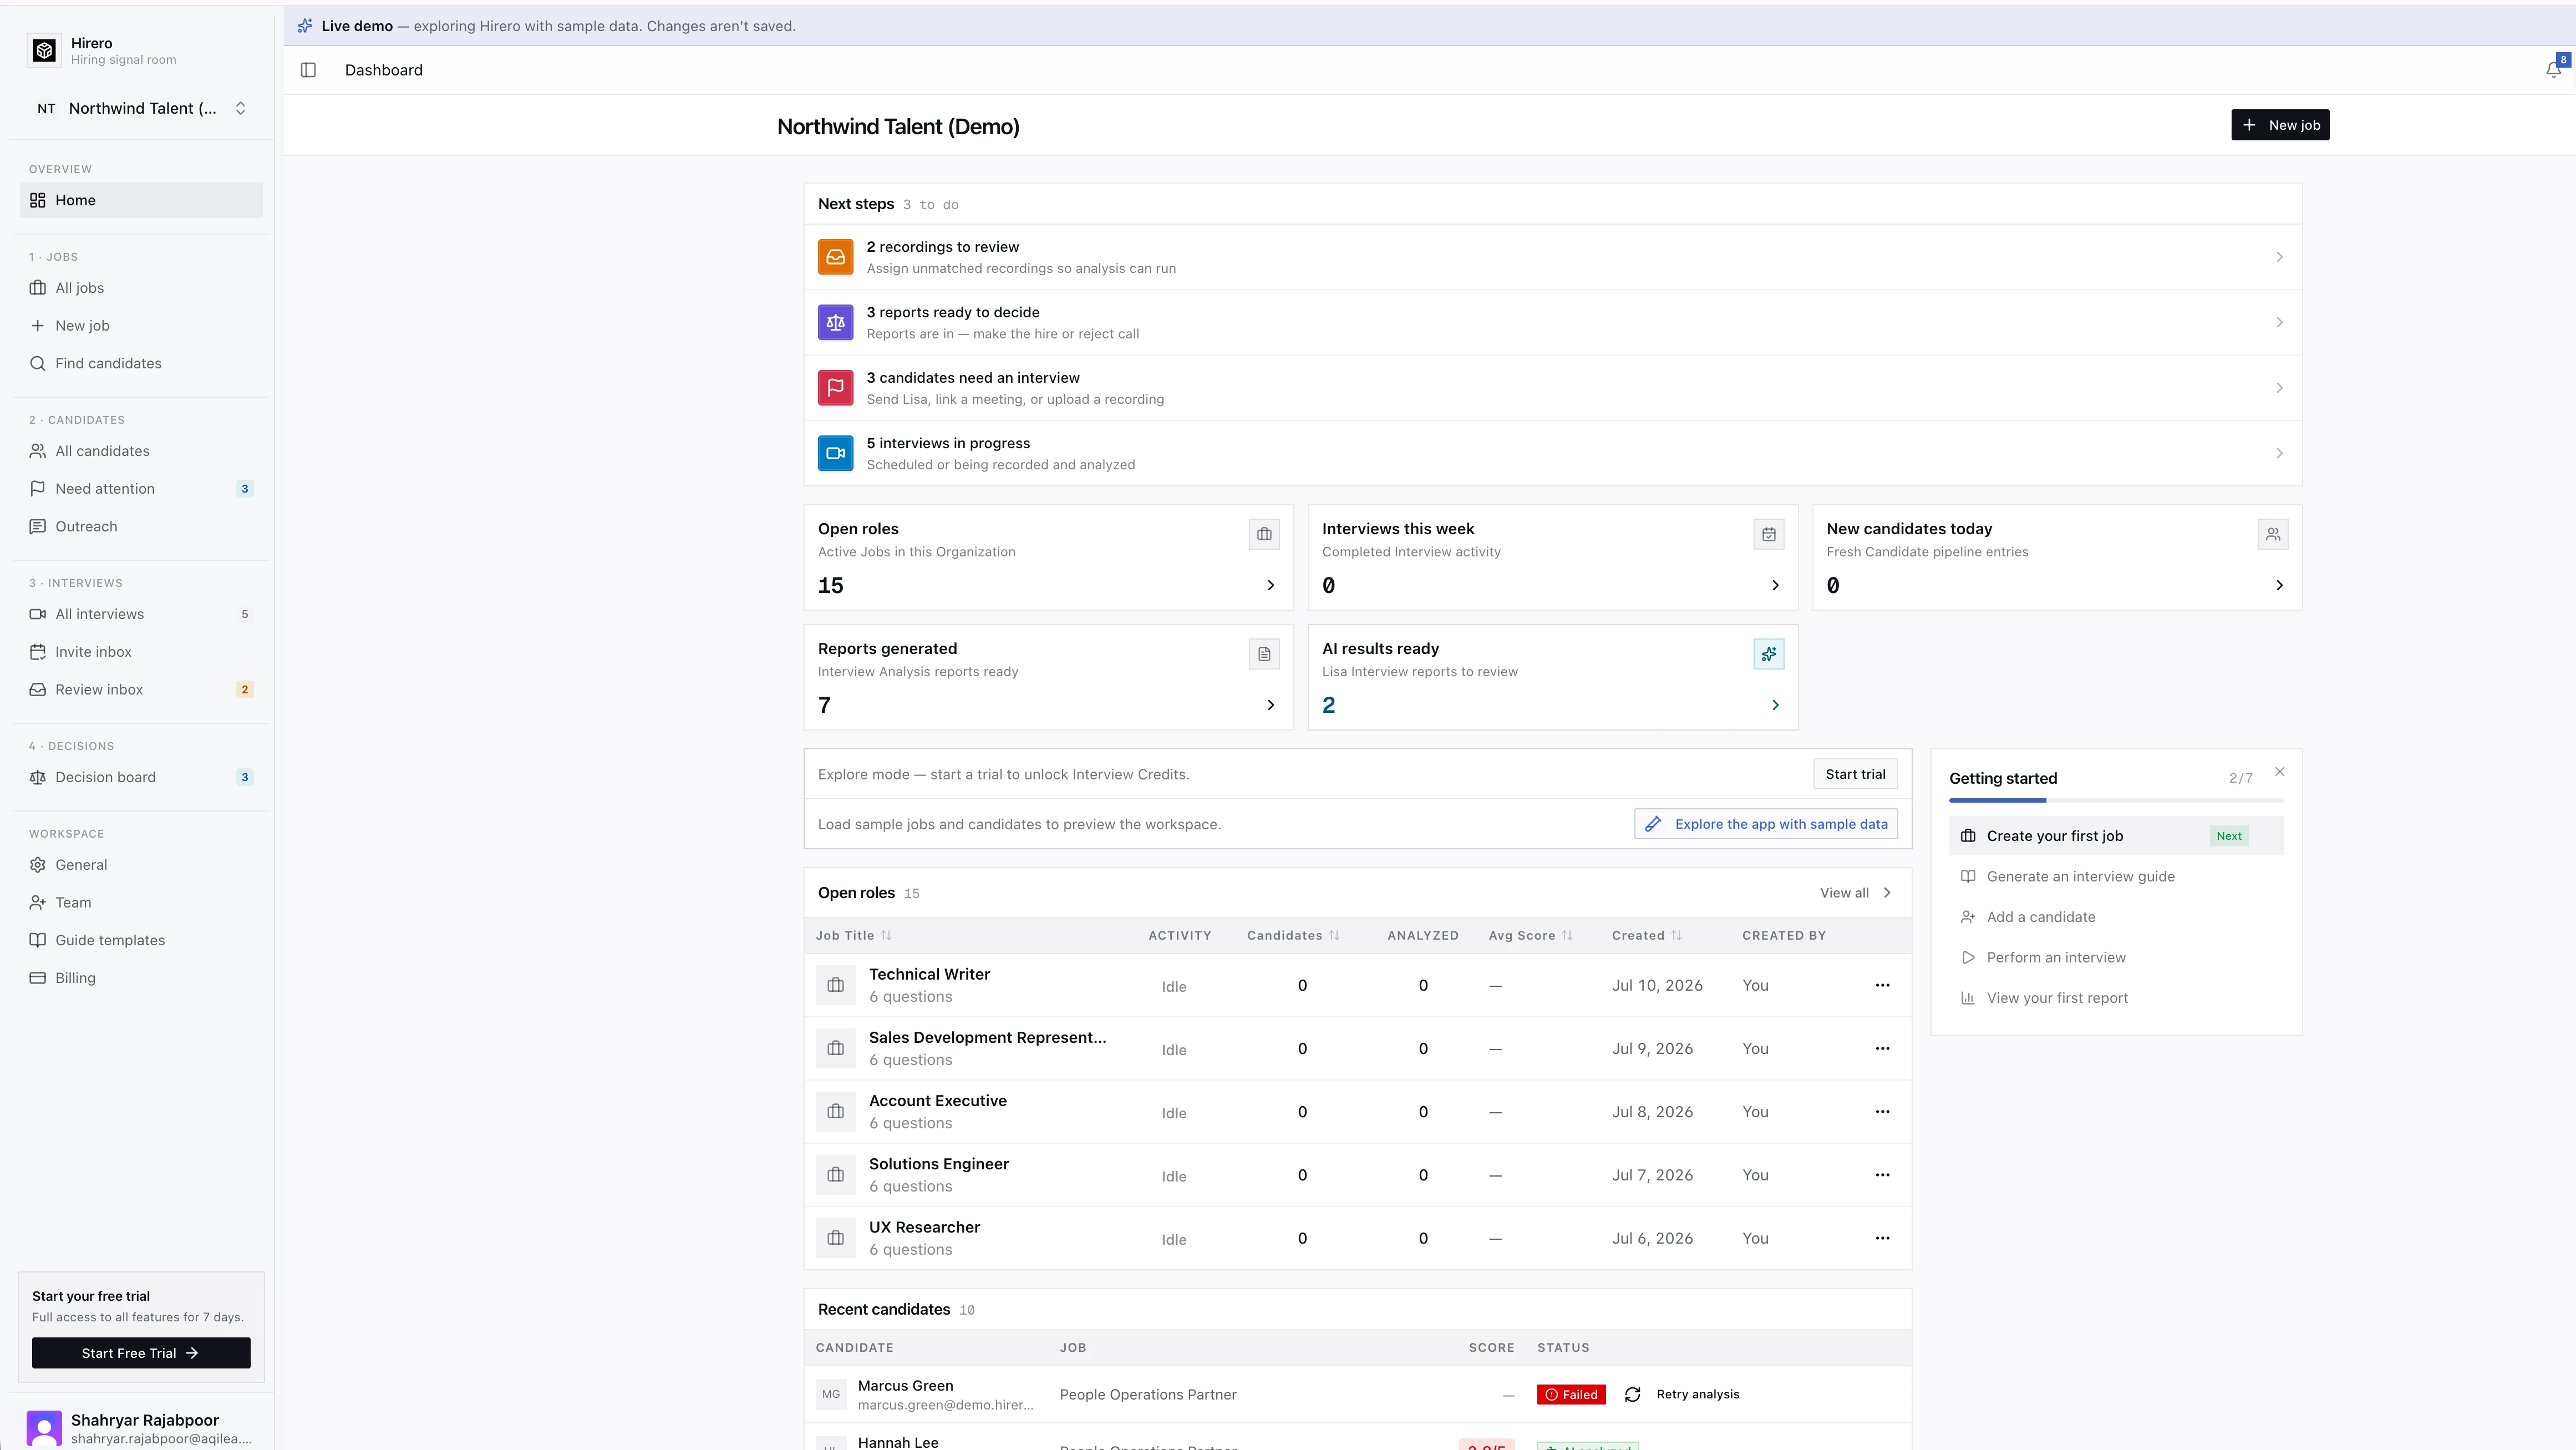Click the MG avatar for Marcus Green
The image size is (2576, 1450).
click(x=831, y=1394)
